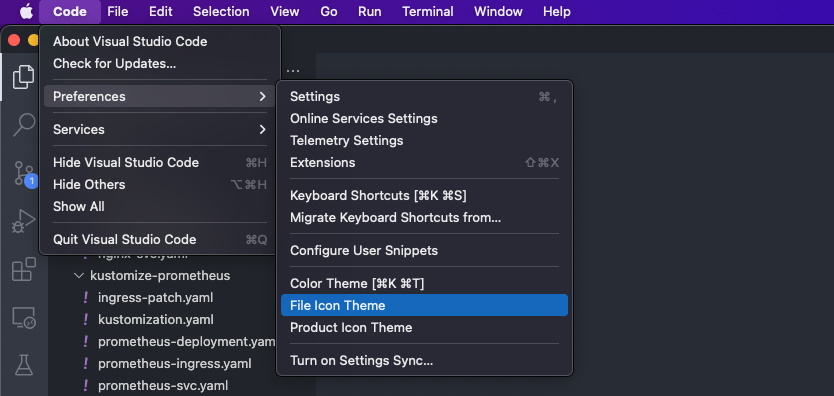The image size is (834, 396).
Task: Expand the Services submenu arrow
Action: (262, 129)
